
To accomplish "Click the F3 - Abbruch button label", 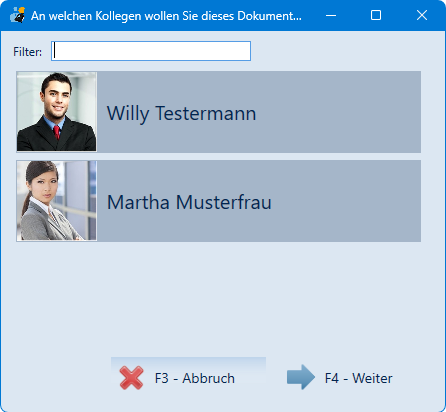I will pos(195,378).
